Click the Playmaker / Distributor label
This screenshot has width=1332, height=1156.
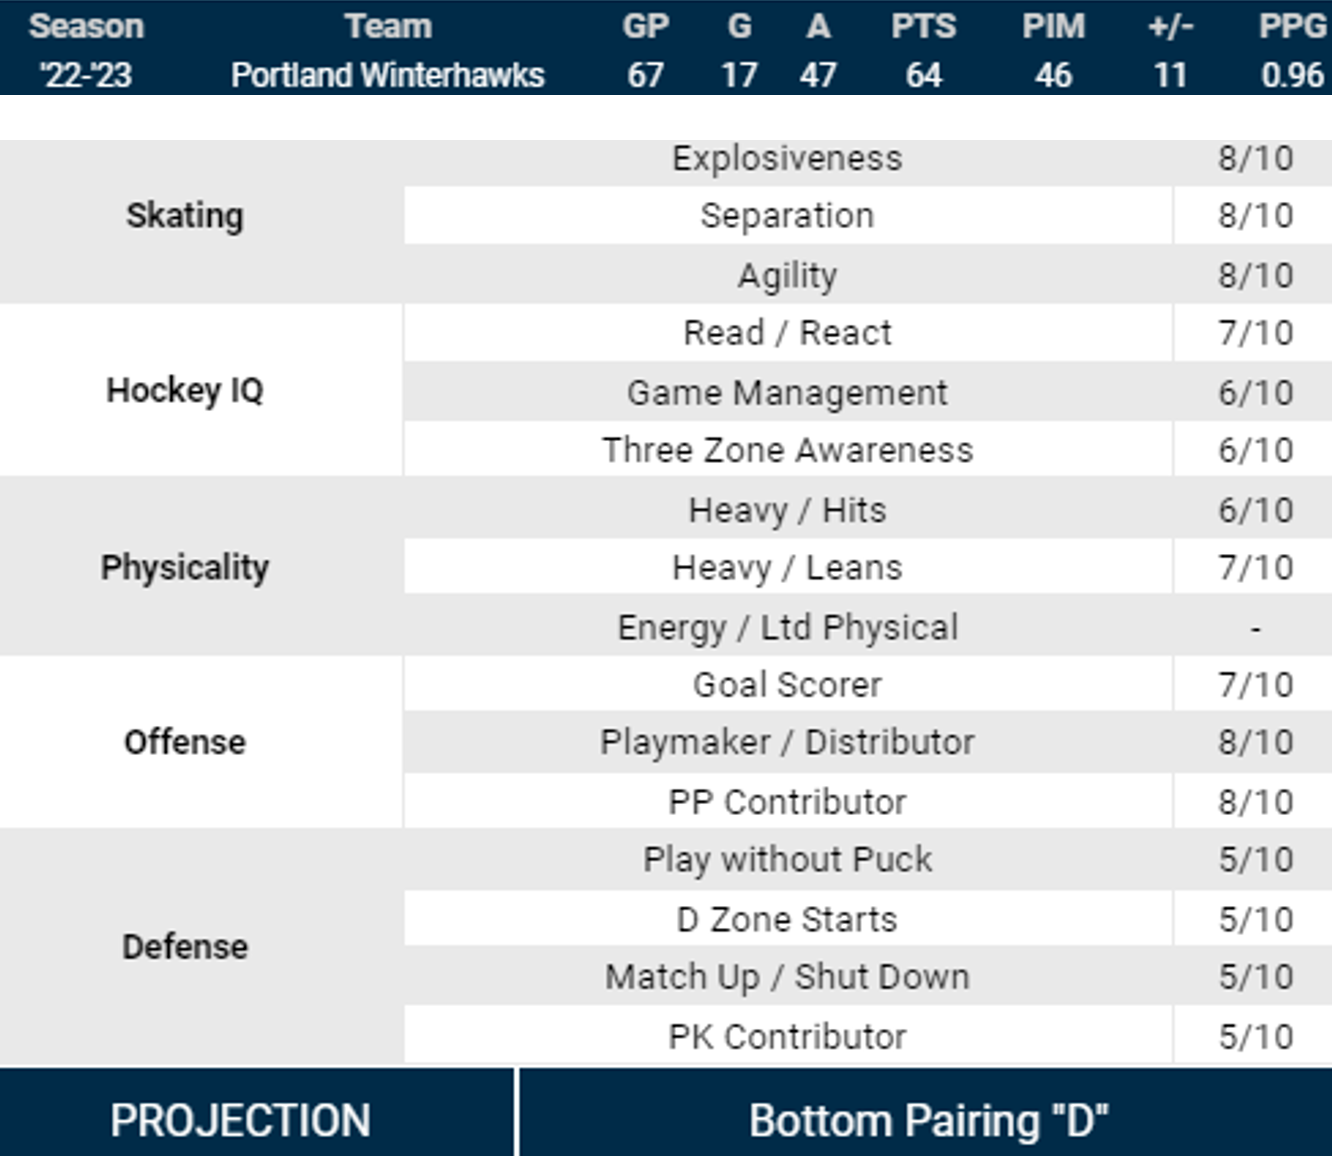pos(787,742)
